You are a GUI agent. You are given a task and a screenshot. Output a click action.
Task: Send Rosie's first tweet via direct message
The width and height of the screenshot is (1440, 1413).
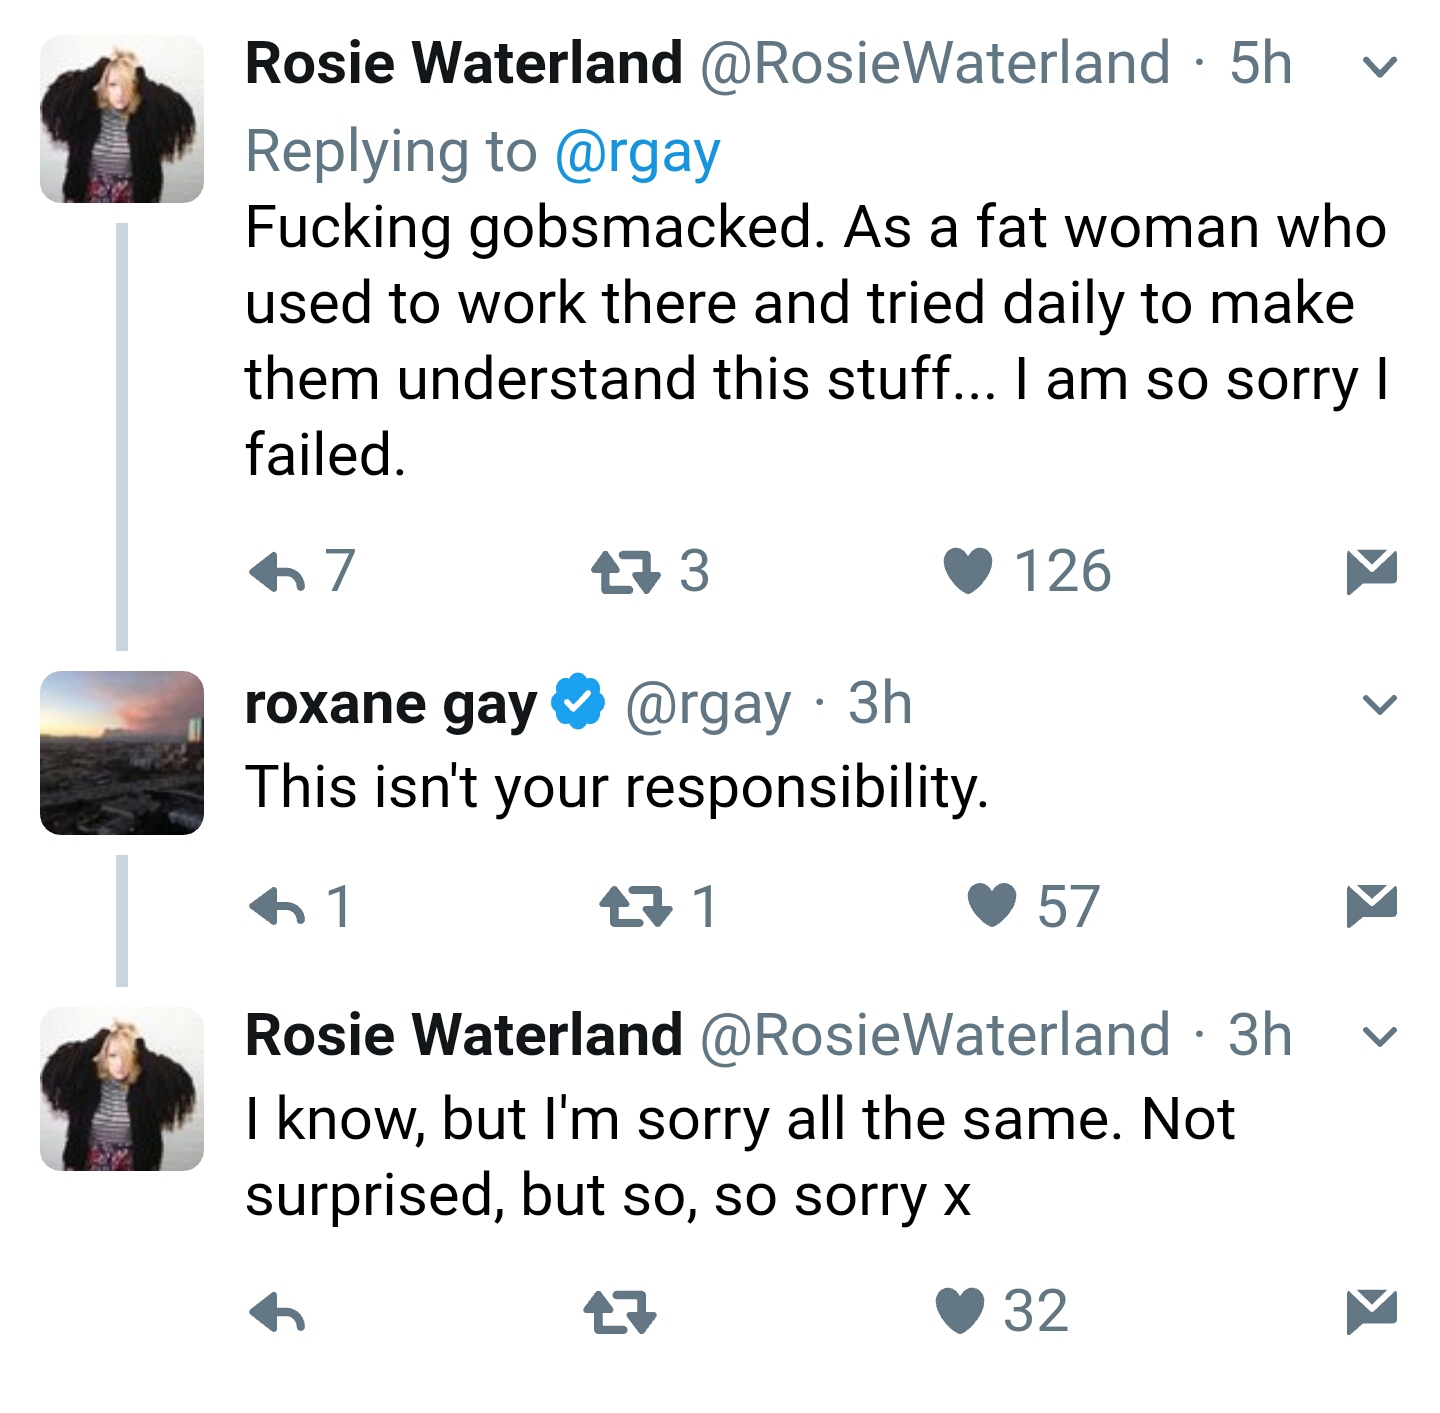1371,572
